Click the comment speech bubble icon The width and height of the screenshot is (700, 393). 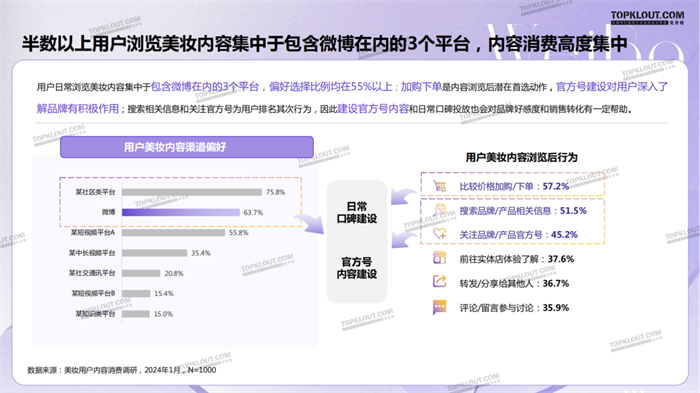coord(440,307)
